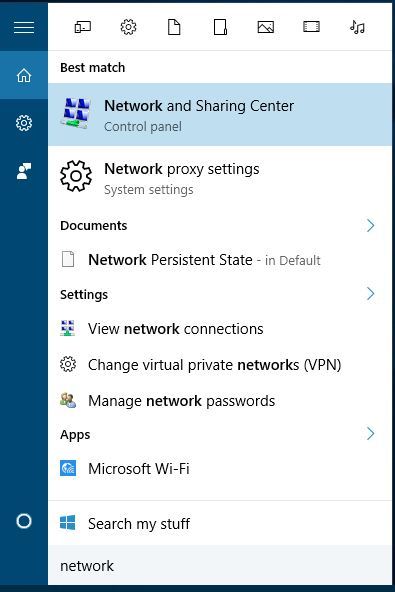Filter results by Photos icon

(x=266, y=27)
